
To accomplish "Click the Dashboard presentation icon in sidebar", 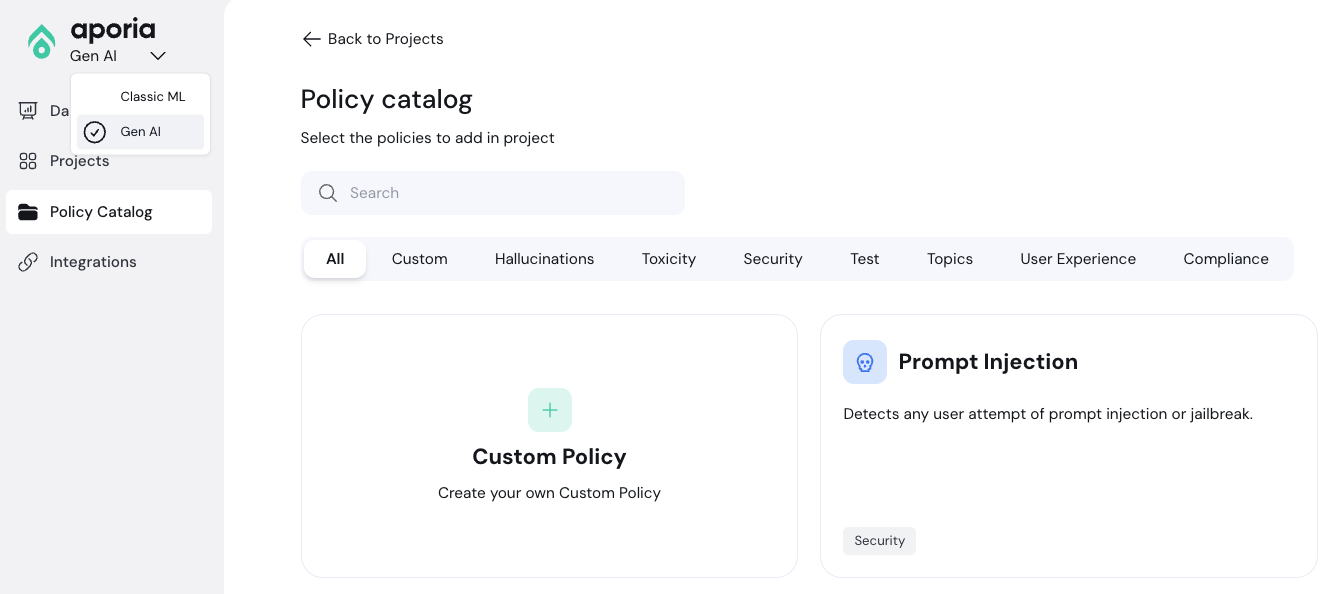I will point(28,111).
